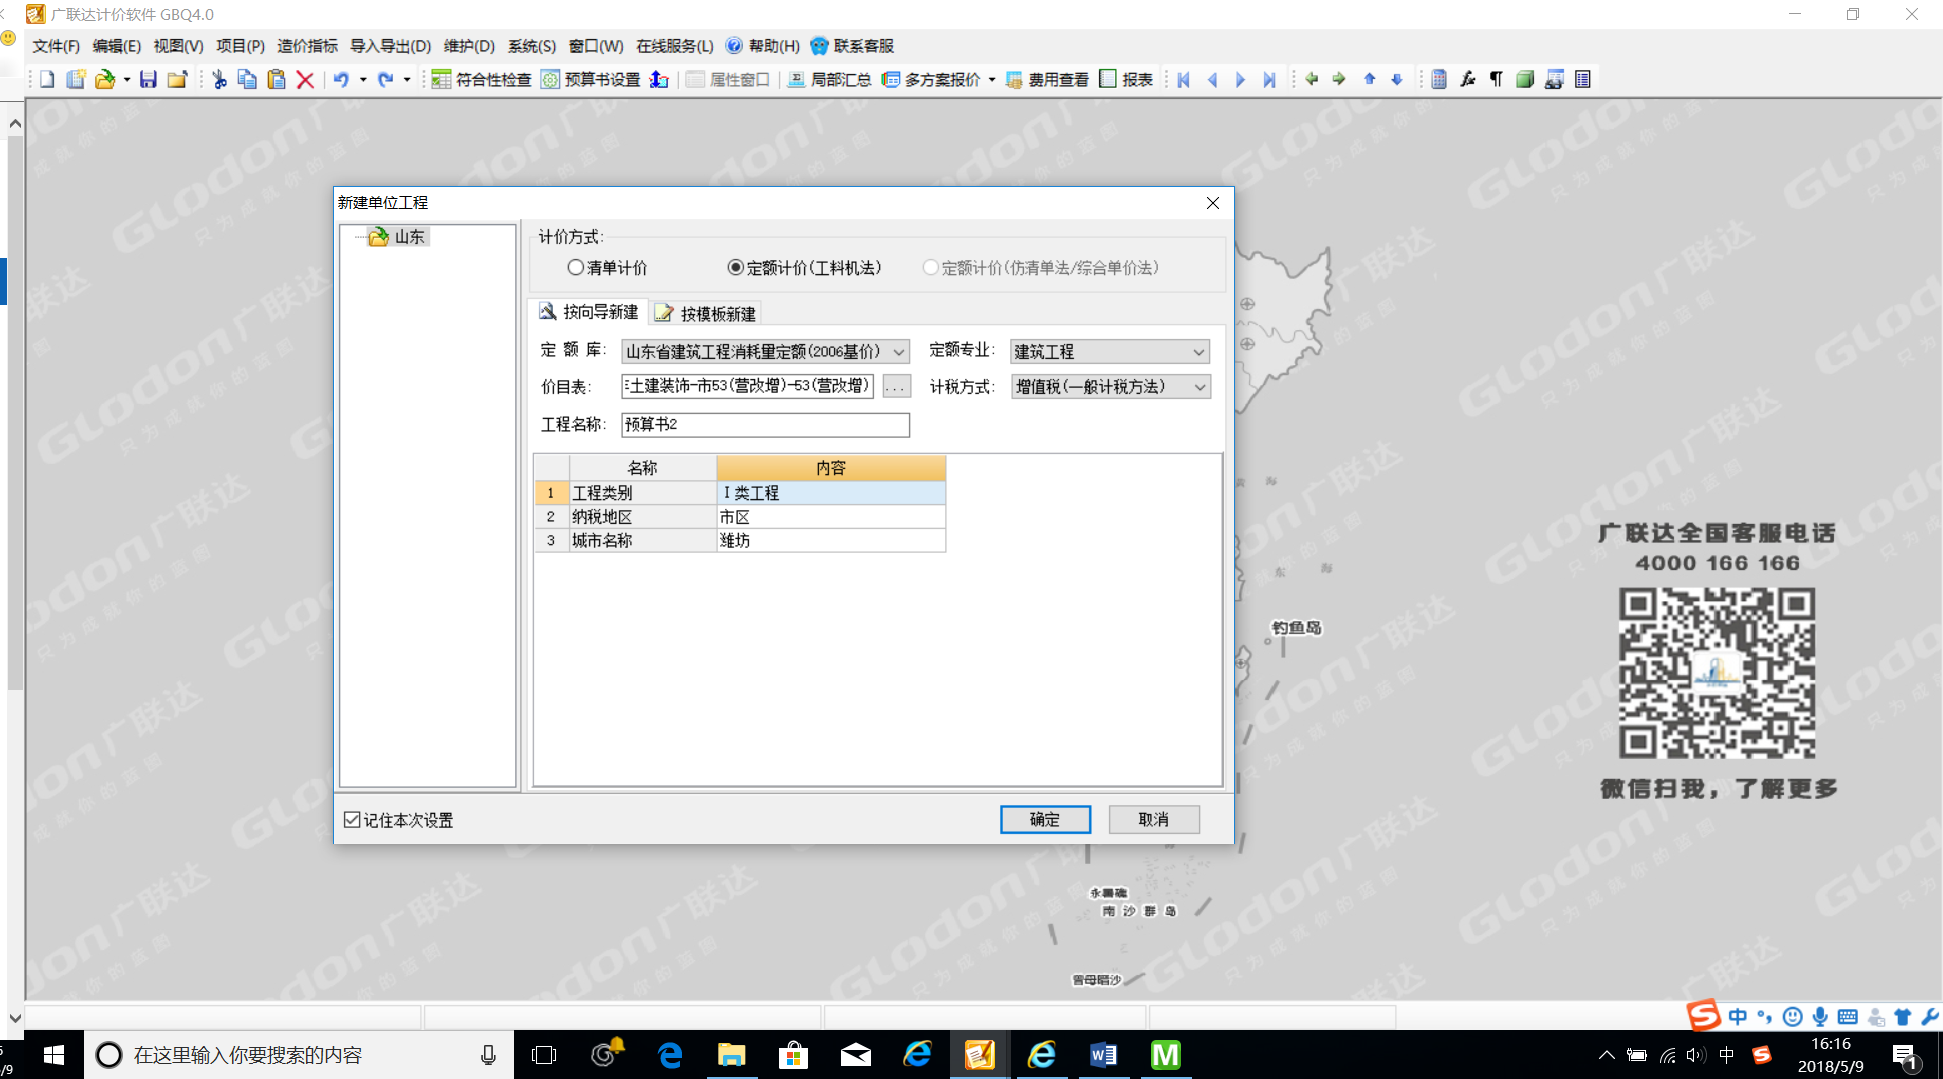
Task: Open the 导入导出(D) menu
Action: (390, 46)
